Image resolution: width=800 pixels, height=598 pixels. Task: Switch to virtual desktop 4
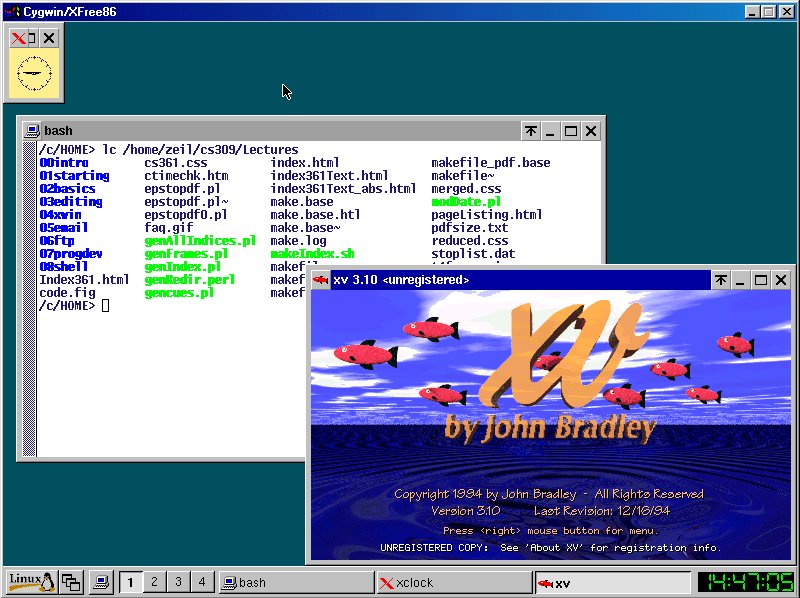[200, 581]
